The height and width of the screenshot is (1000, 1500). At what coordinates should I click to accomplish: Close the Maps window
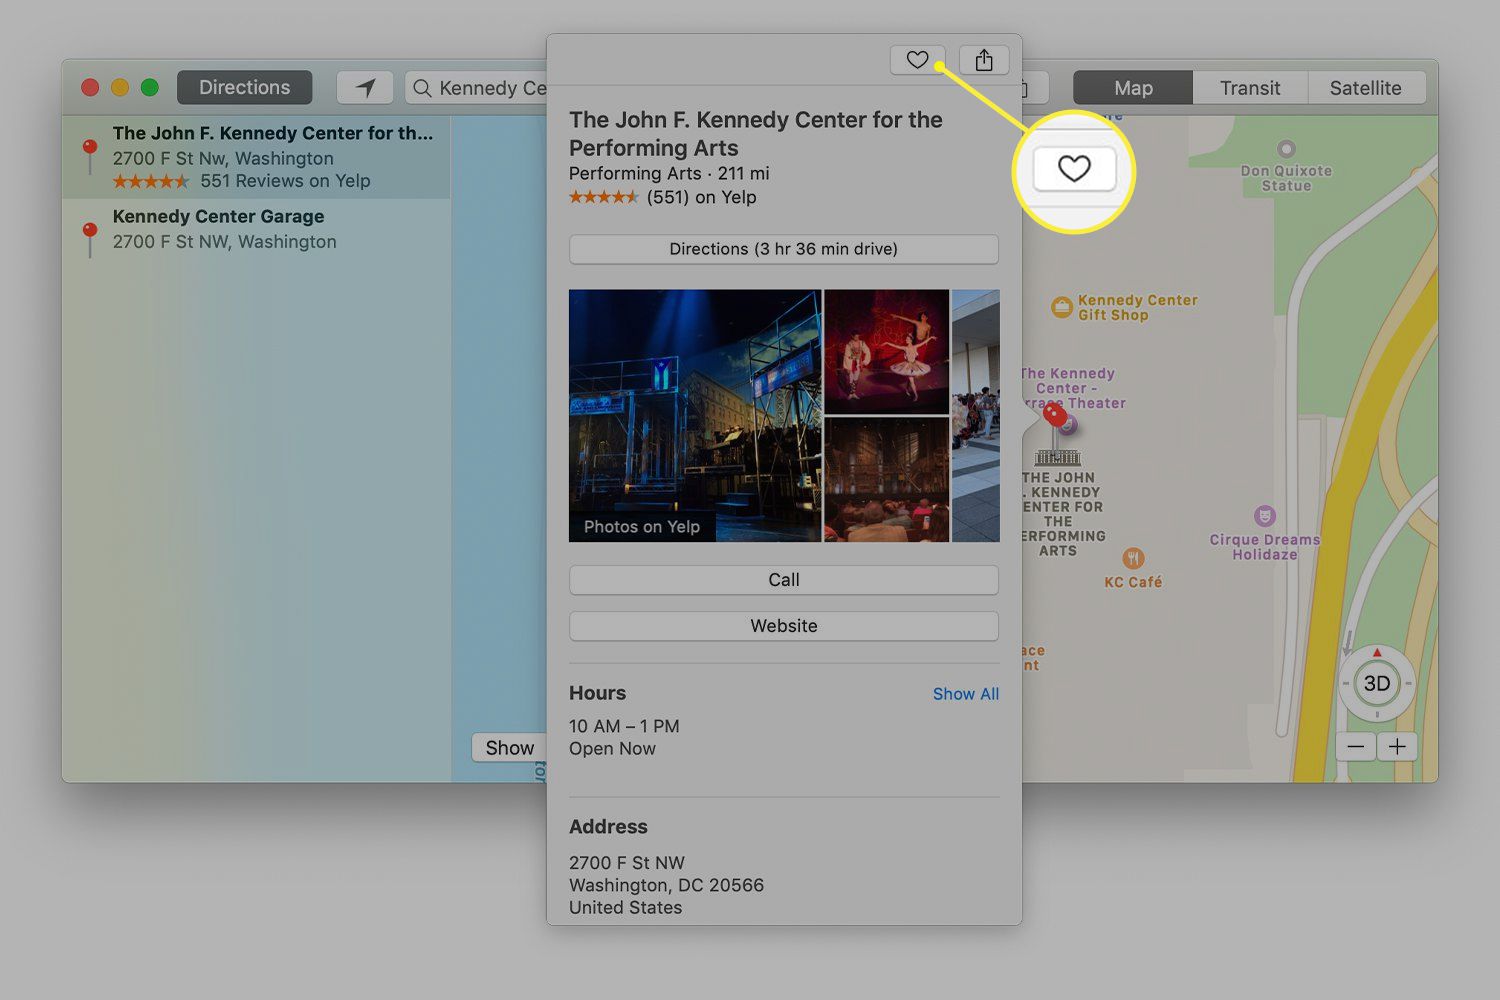click(x=90, y=88)
